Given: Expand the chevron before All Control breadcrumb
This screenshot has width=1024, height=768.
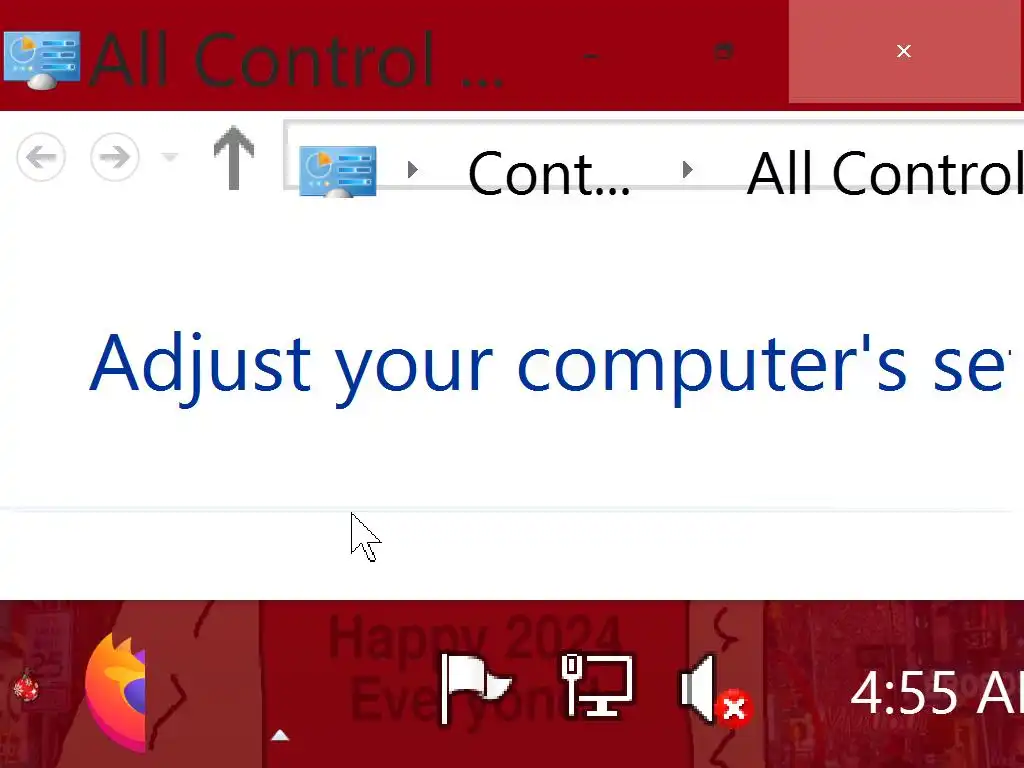Looking at the screenshot, I should tap(687, 170).
